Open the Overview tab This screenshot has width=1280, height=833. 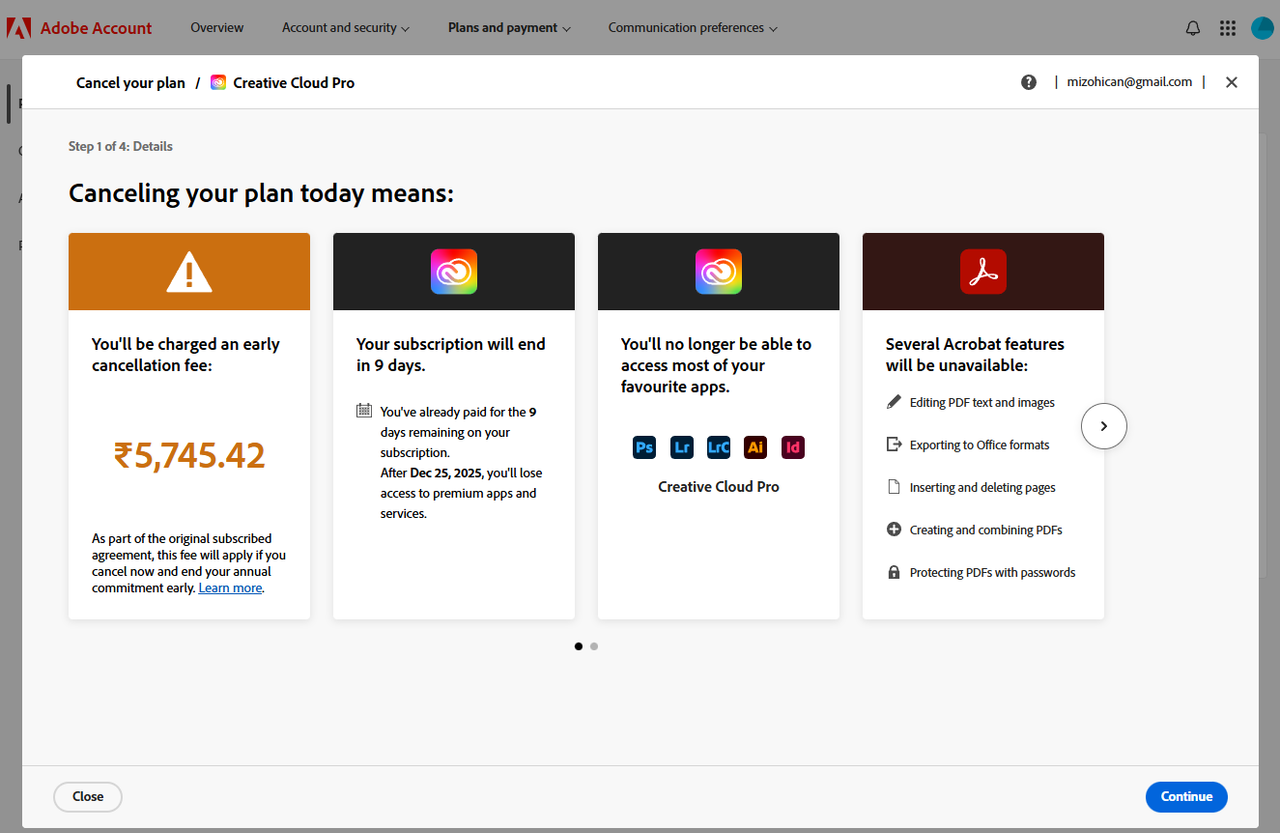click(x=217, y=28)
